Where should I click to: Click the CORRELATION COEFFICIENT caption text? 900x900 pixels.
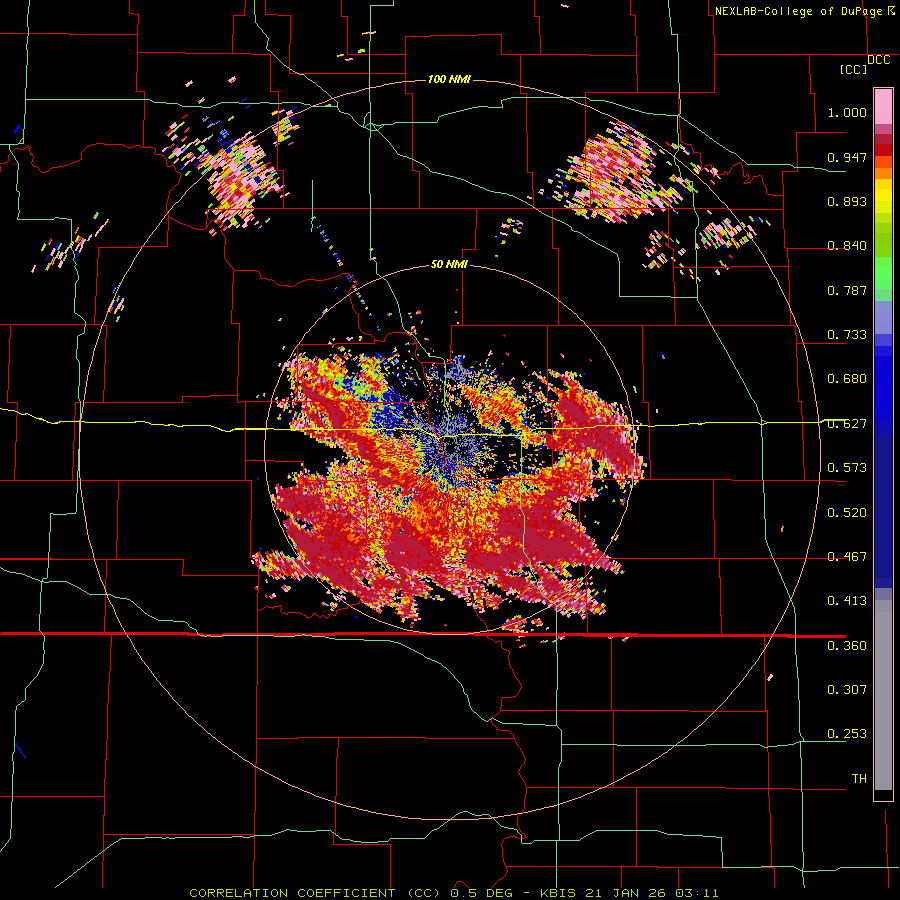tap(292, 893)
